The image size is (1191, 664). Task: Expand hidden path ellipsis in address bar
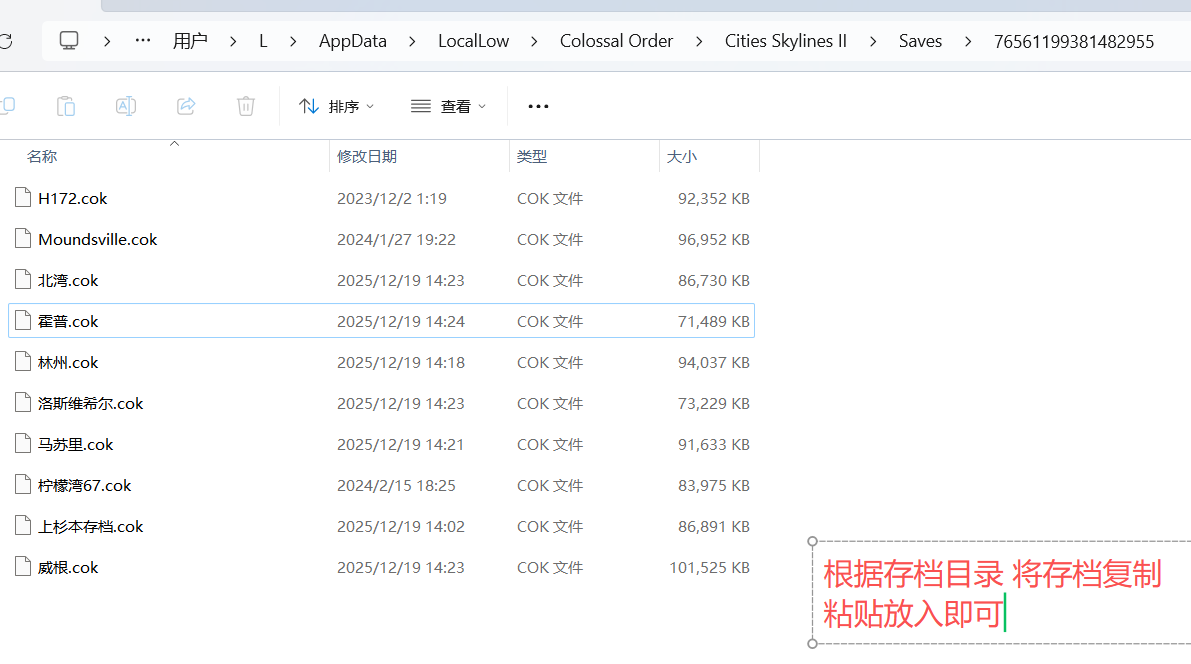(x=143, y=41)
